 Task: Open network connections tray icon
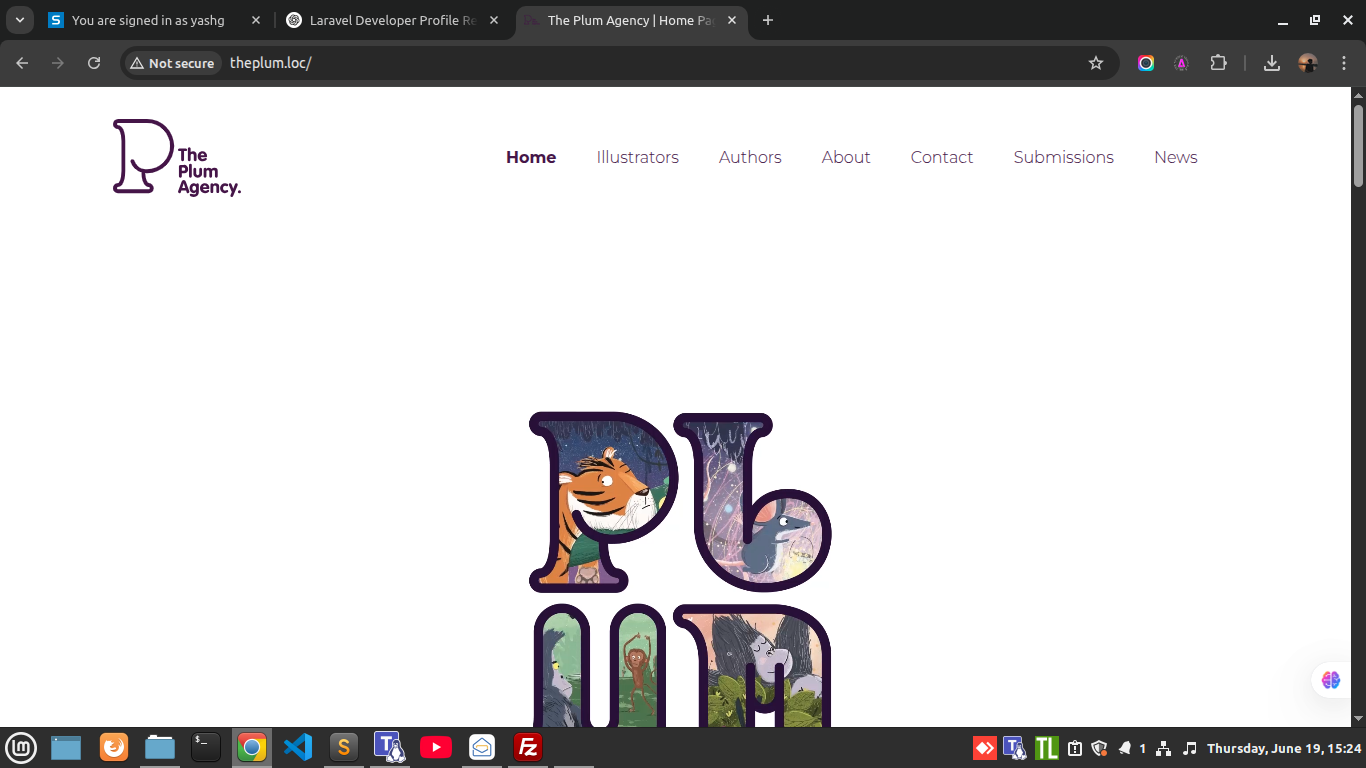1163,748
